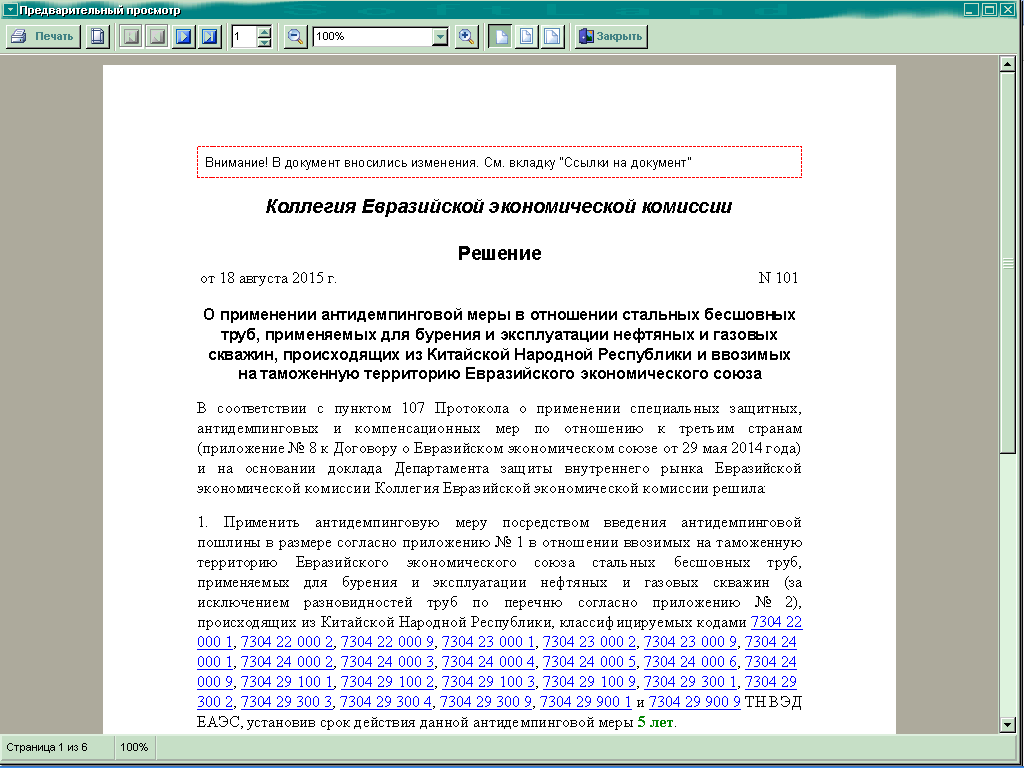The height and width of the screenshot is (768, 1024).
Task: Toggle the middle page view mode button
Action: coord(526,37)
